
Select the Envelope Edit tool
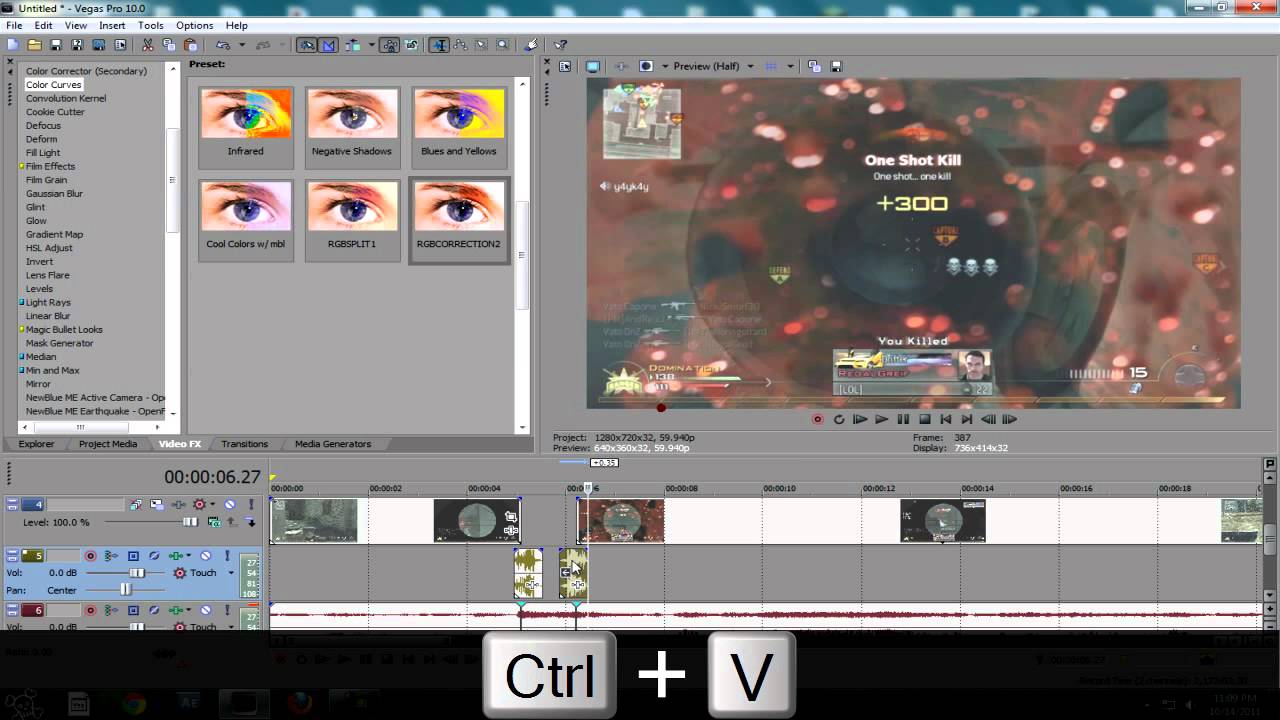[460, 45]
